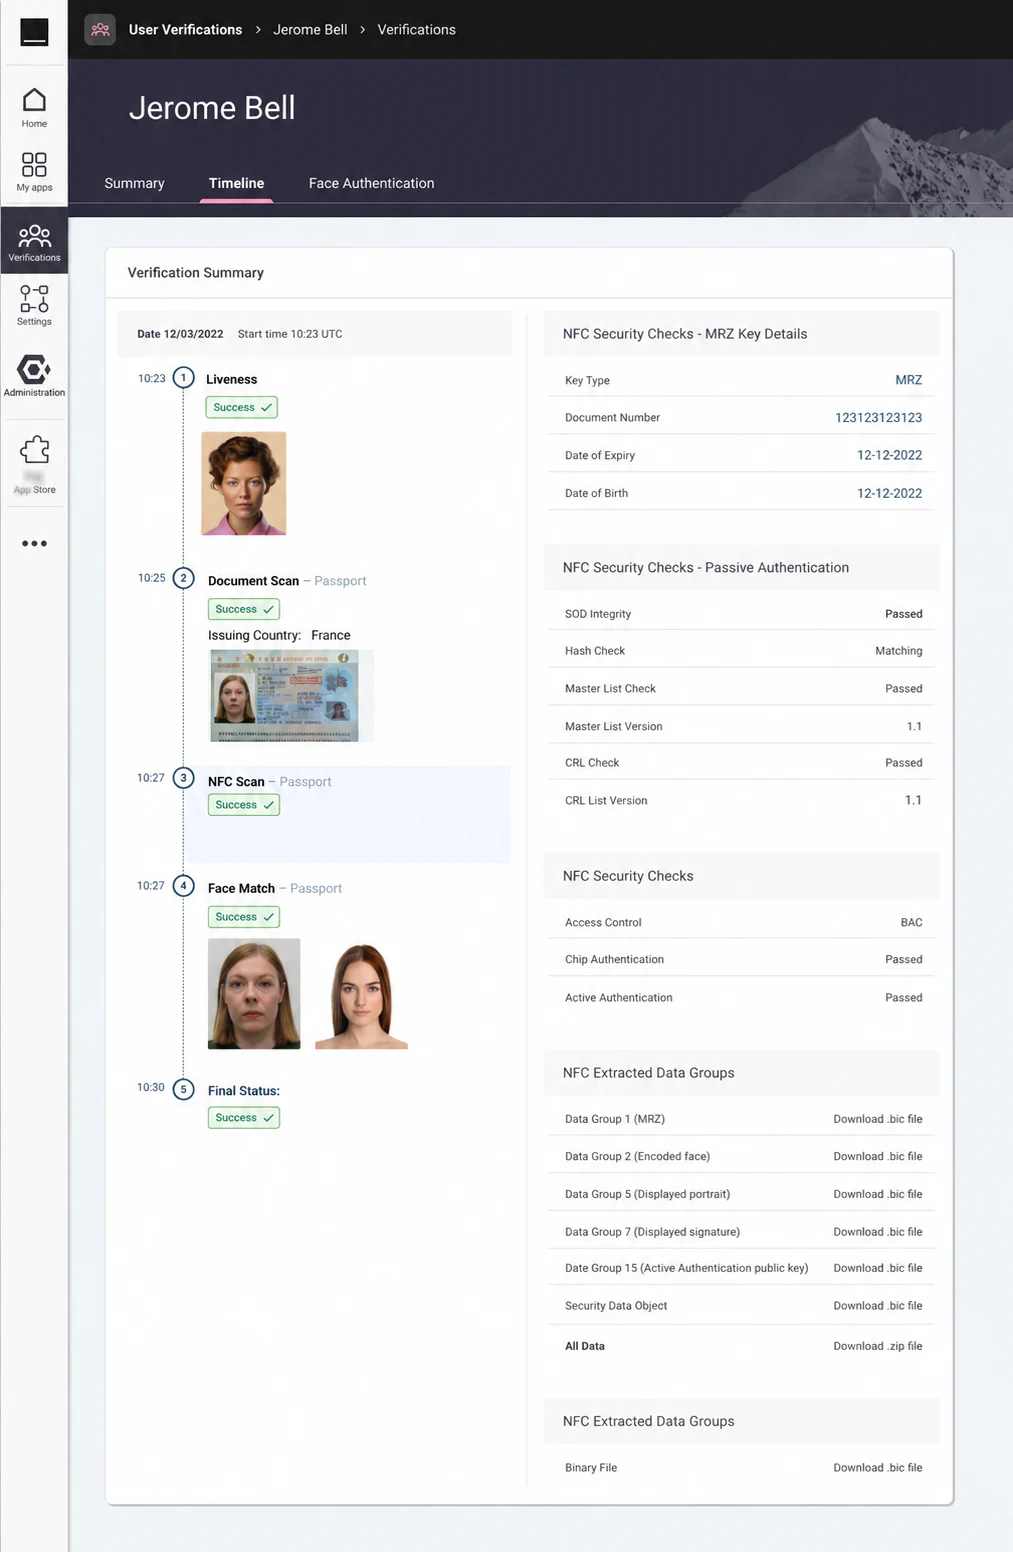Click Verification Summary heading
Viewport: 1013px width, 1552px height.
click(196, 273)
